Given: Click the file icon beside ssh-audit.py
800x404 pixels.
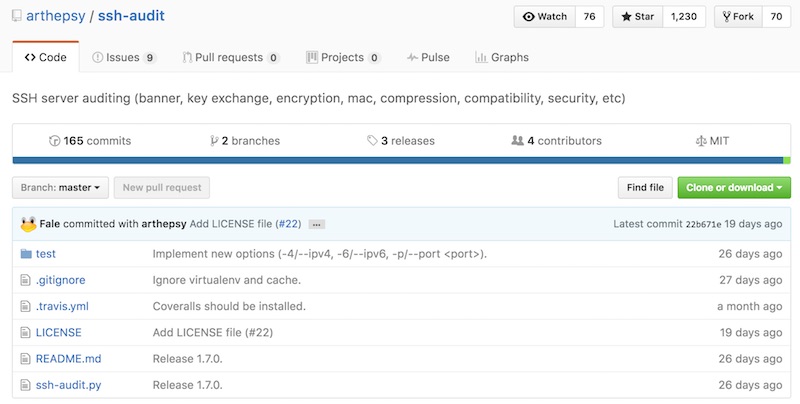Looking at the screenshot, I should pos(26,384).
